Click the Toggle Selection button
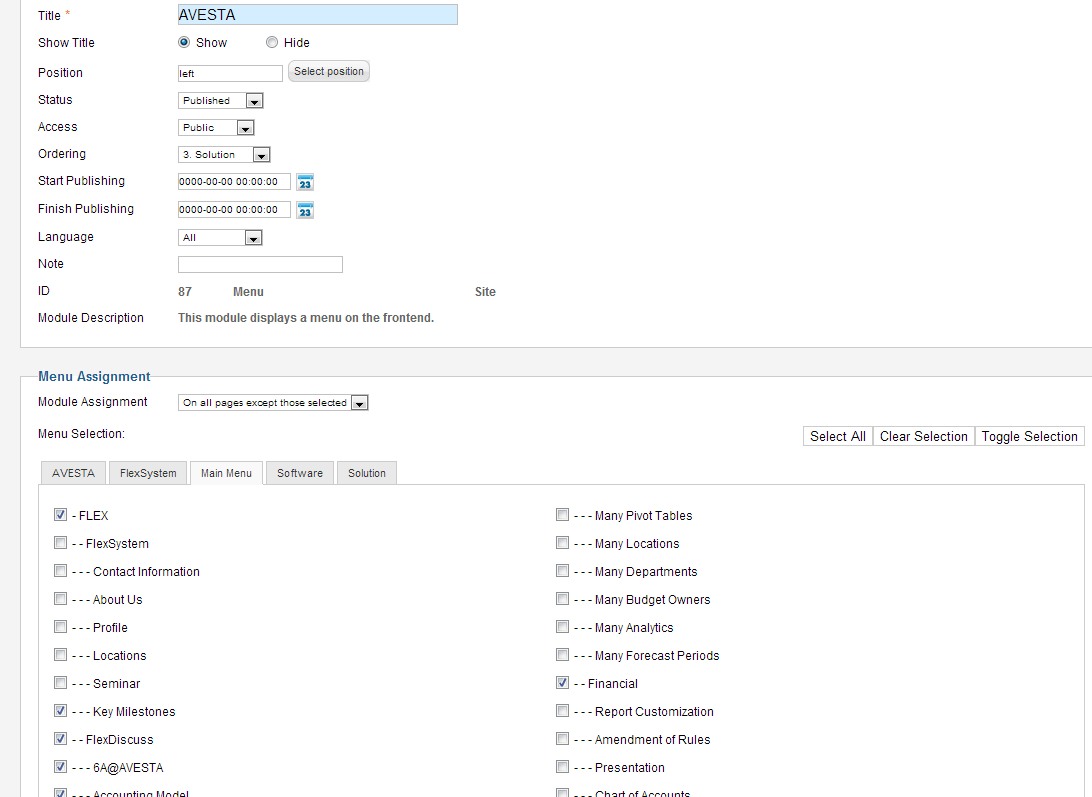1092x797 pixels. (1029, 436)
